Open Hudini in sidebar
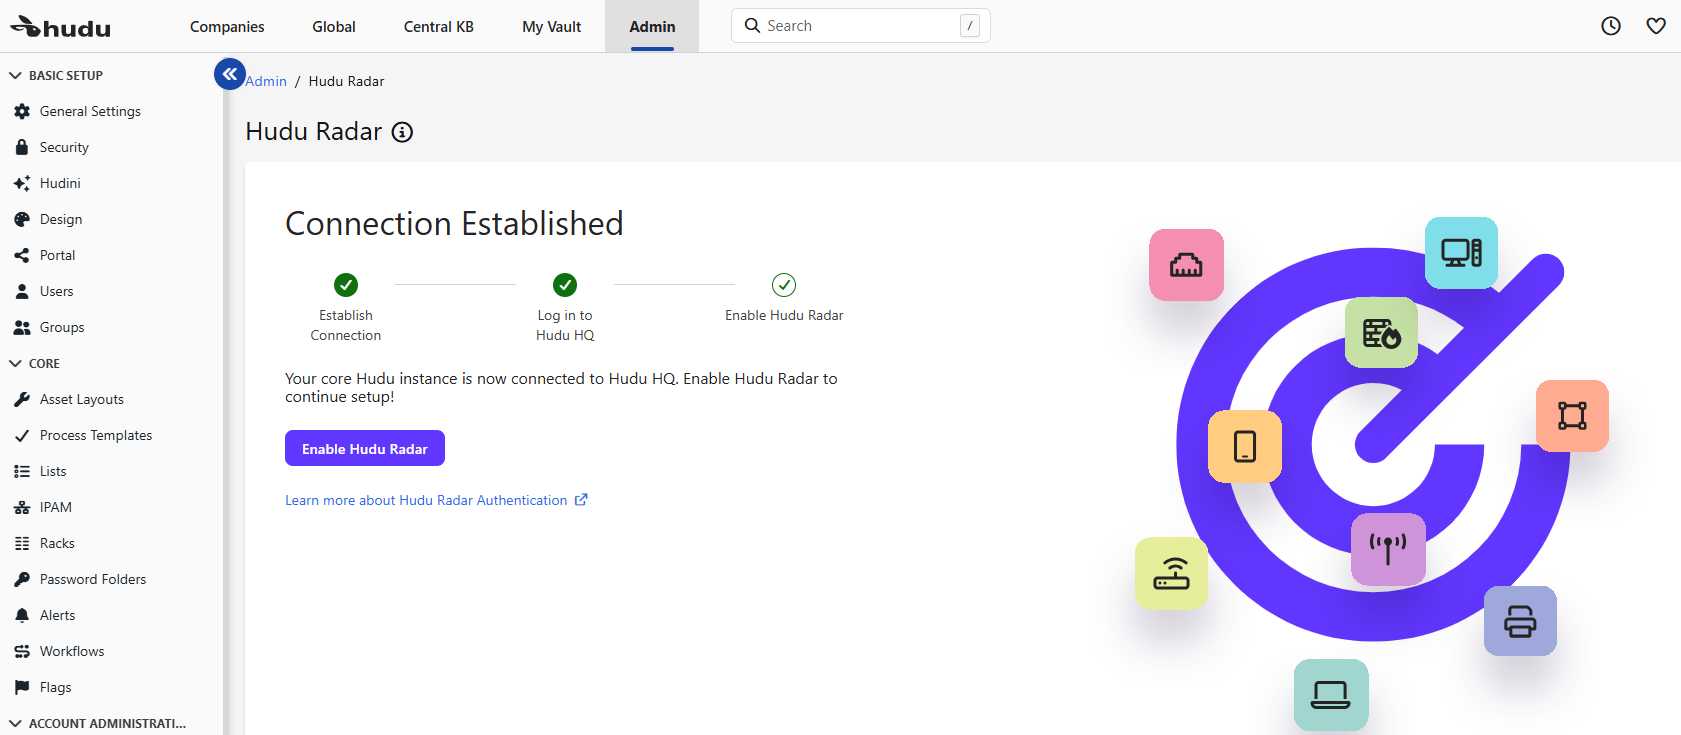This screenshot has width=1681, height=735. tap(60, 183)
